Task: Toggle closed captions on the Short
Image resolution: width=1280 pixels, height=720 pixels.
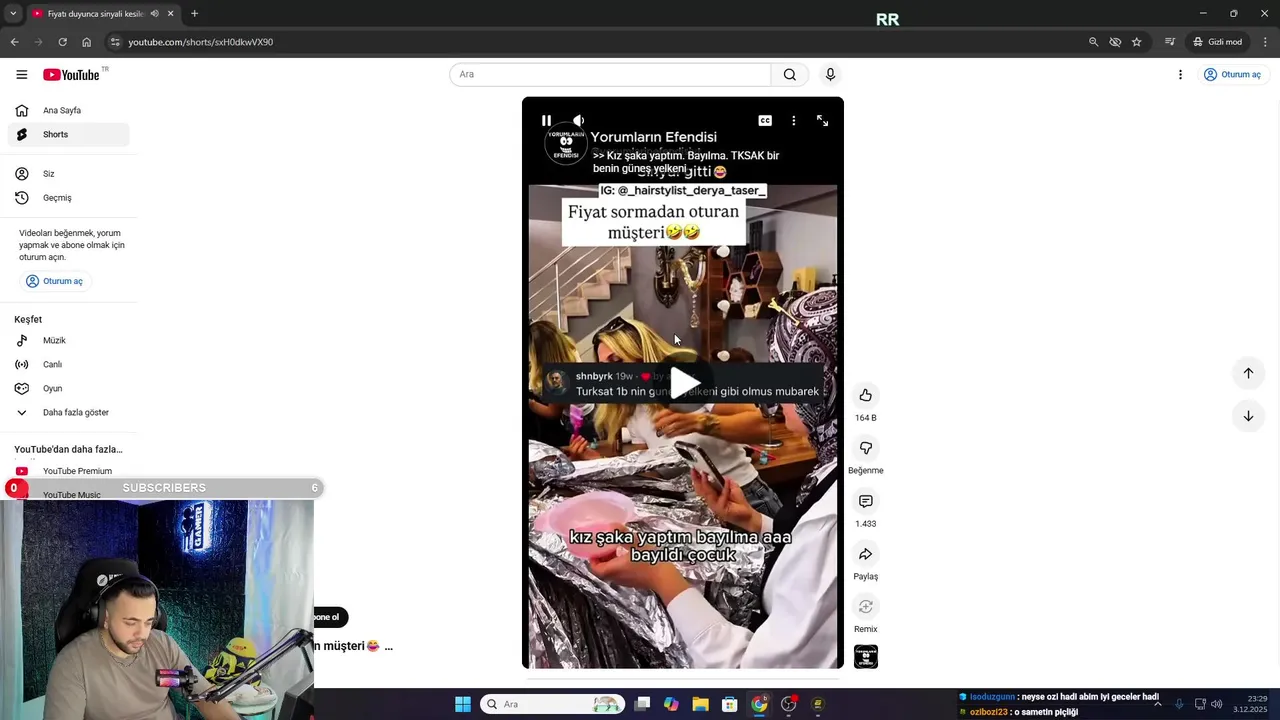Action: (765, 121)
